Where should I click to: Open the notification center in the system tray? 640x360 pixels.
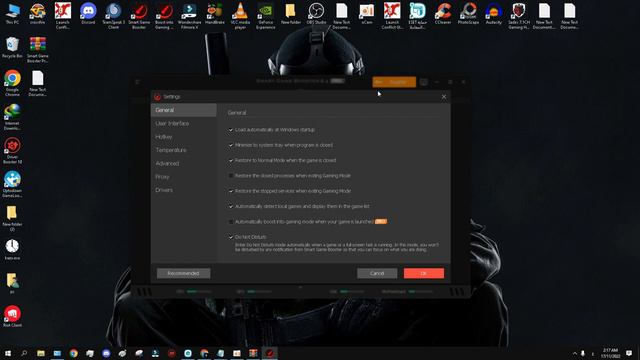click(x=629, y=353)
